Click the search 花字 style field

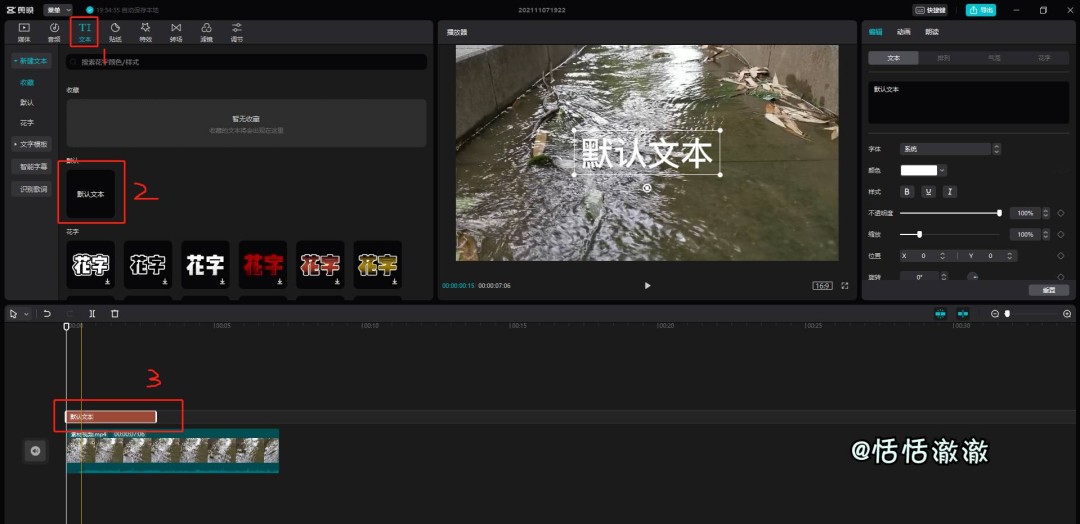tap(247, 62)
